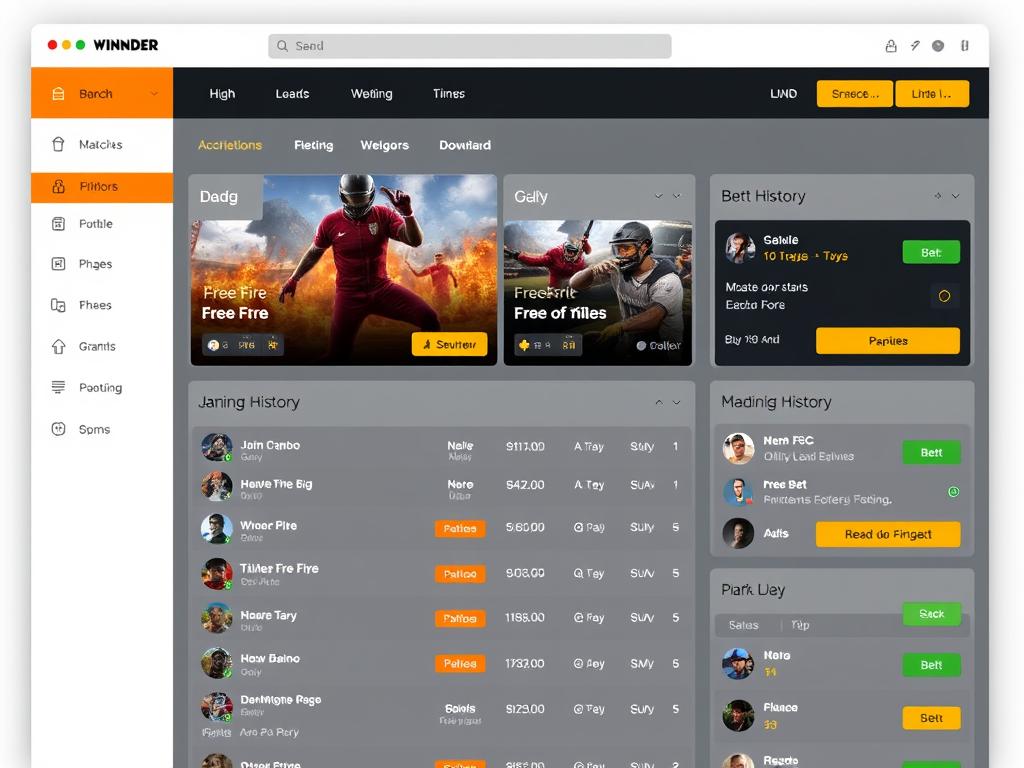The height and width of the screenshot is (768, 1024).
Task: Click the lock icon in top bar
Action: click(891, 46)
